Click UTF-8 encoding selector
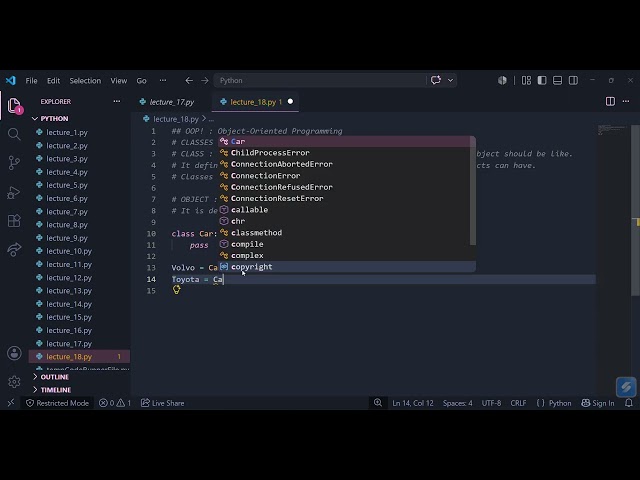This screenshot has width=640, height=480. click(491, 403)
